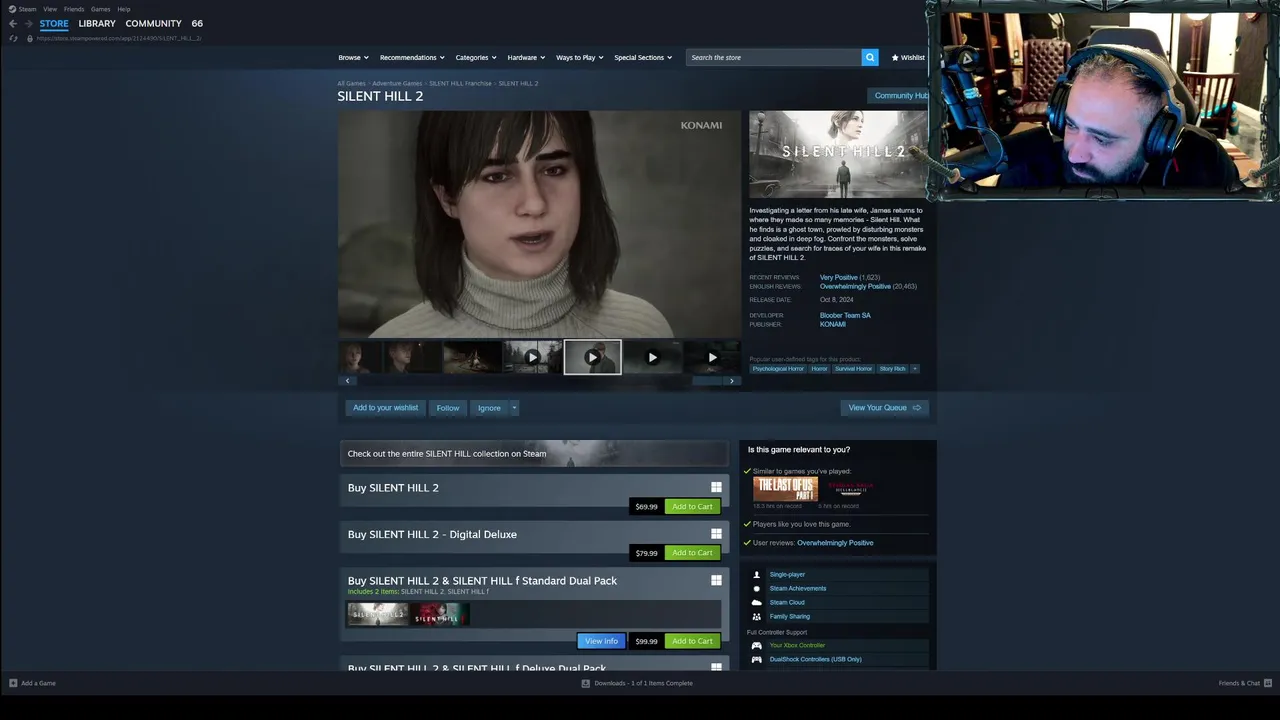Open the Friends menu
Image resolution: width=1280 pixels, height=720 pixels.
(x=74, y=9)
